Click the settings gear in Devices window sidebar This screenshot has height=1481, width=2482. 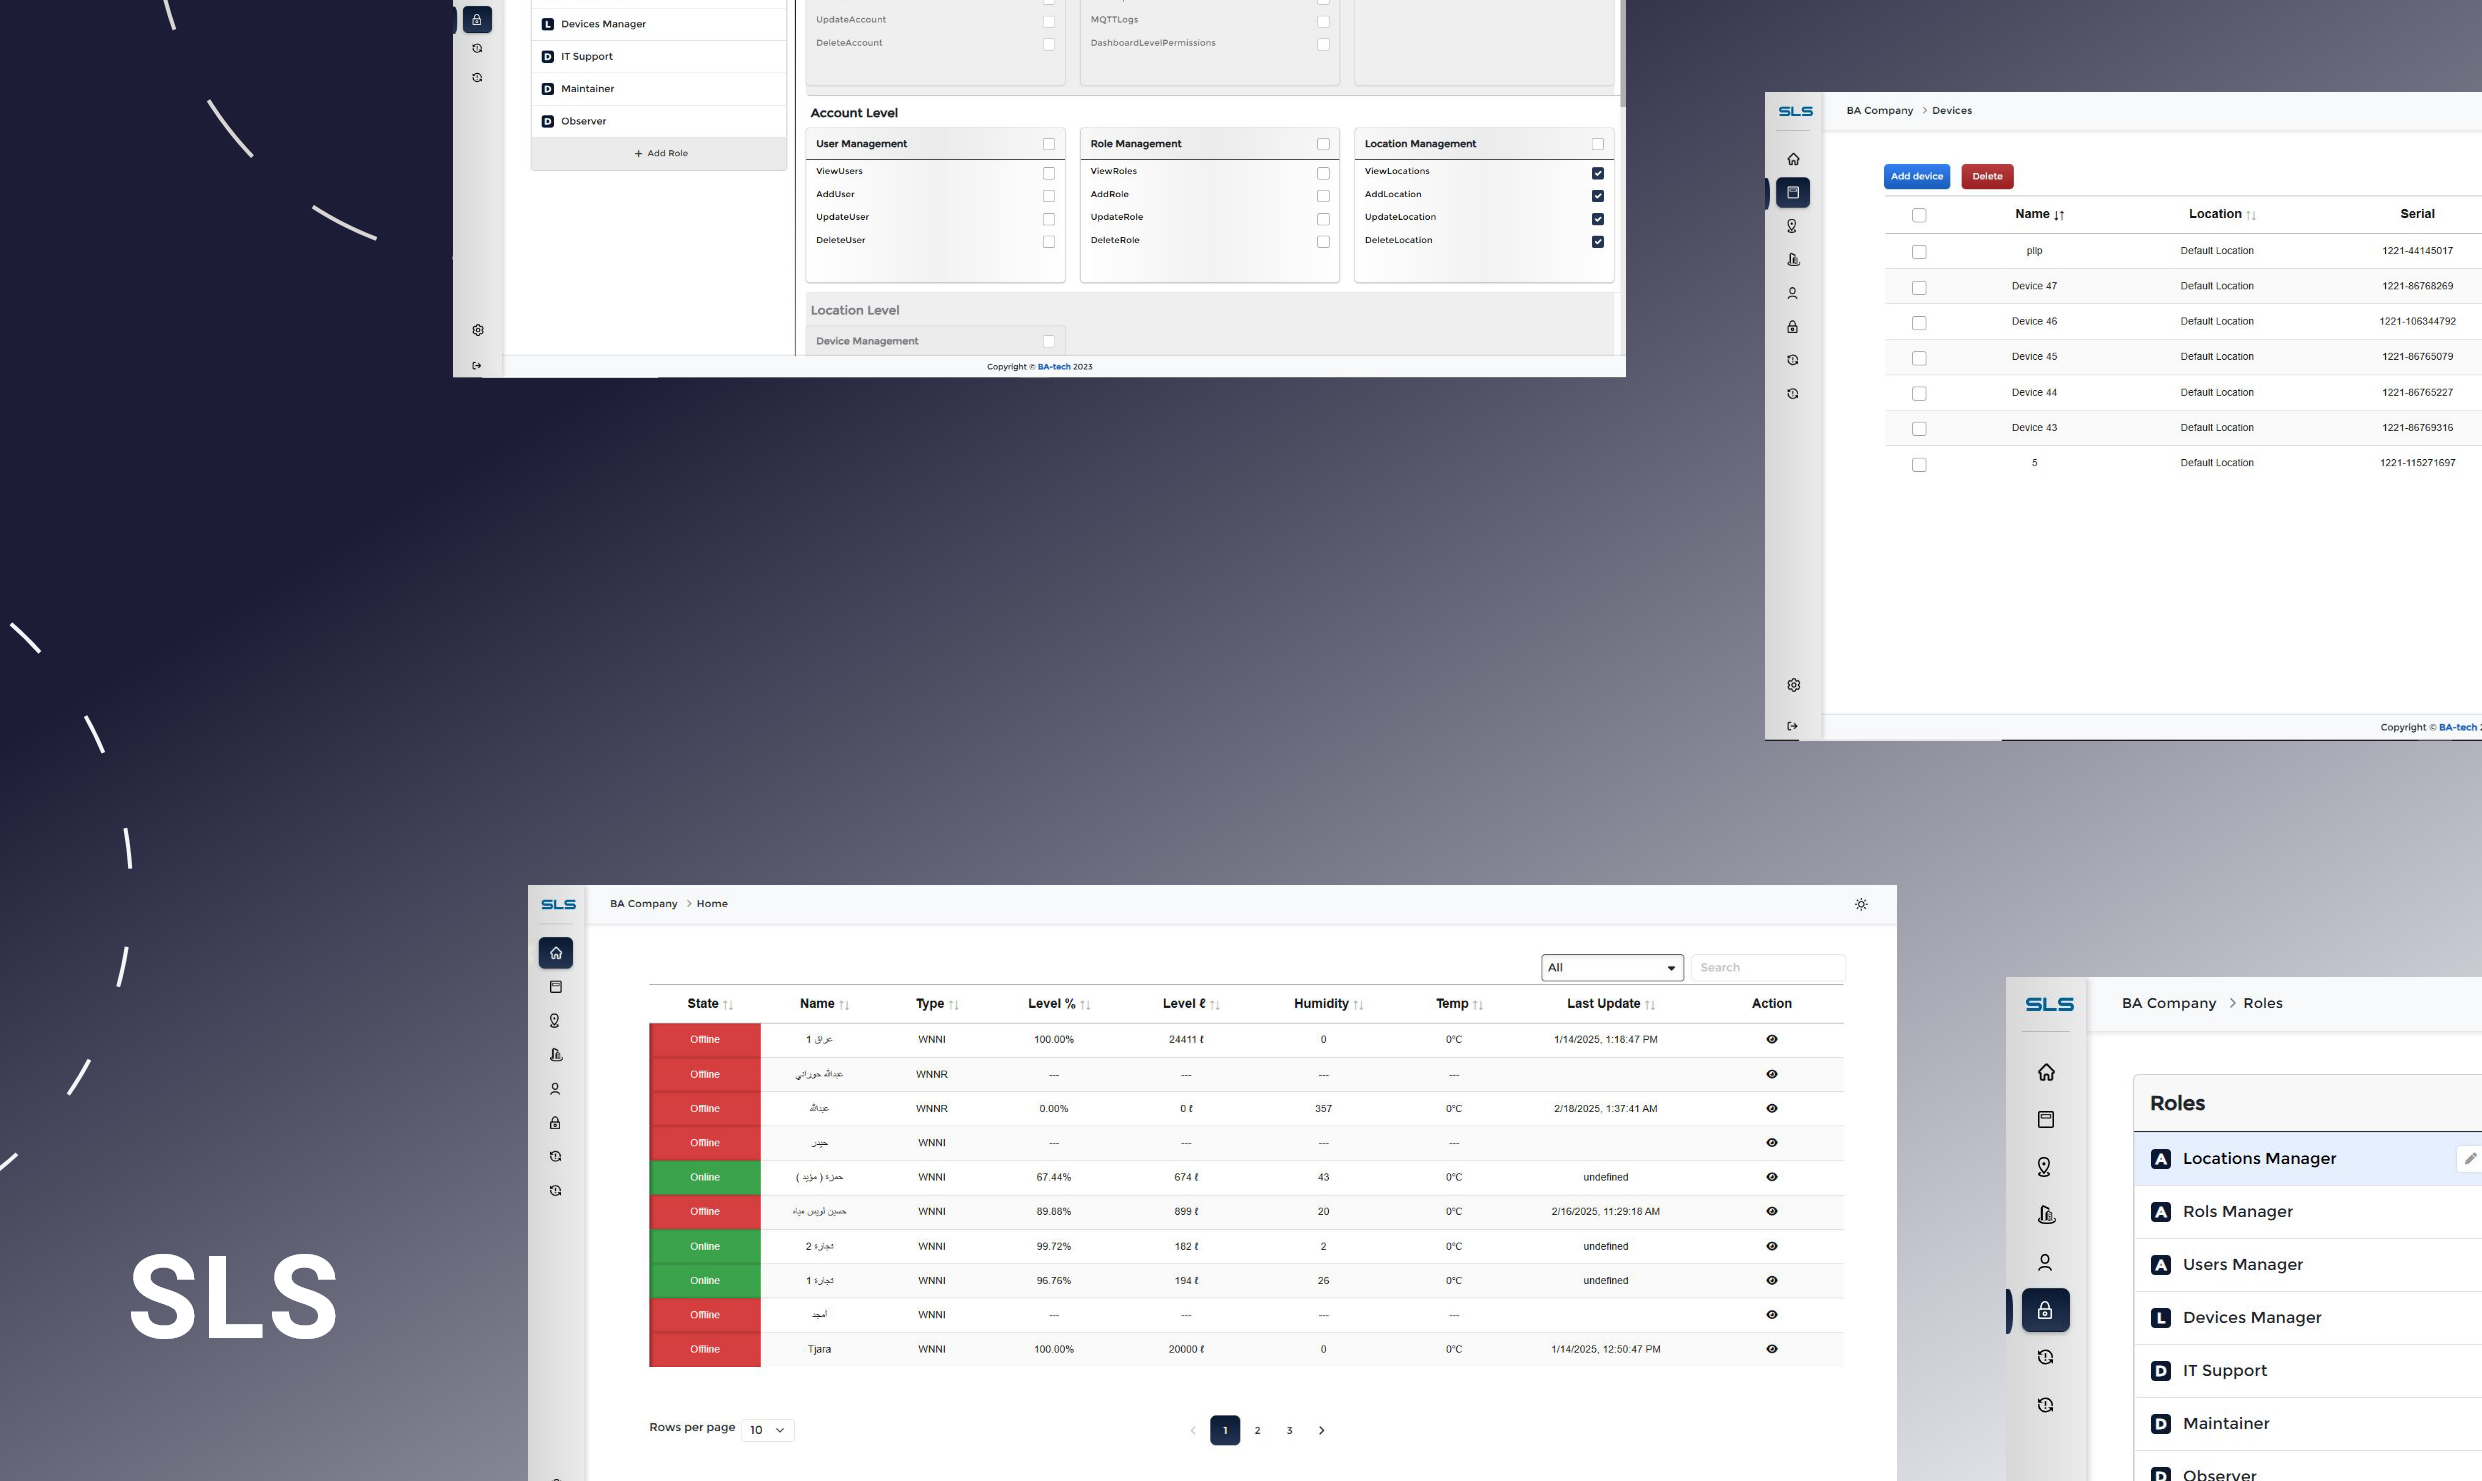tap(1793, 685)
